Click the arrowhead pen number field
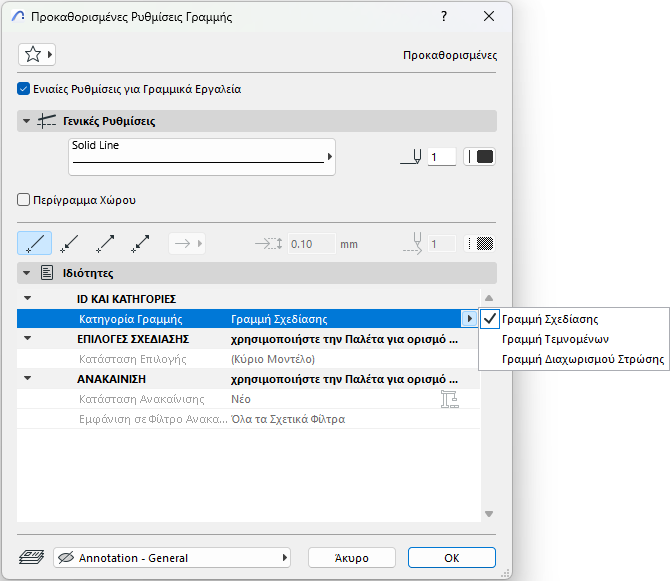671x581 pixels. (442, 244)
